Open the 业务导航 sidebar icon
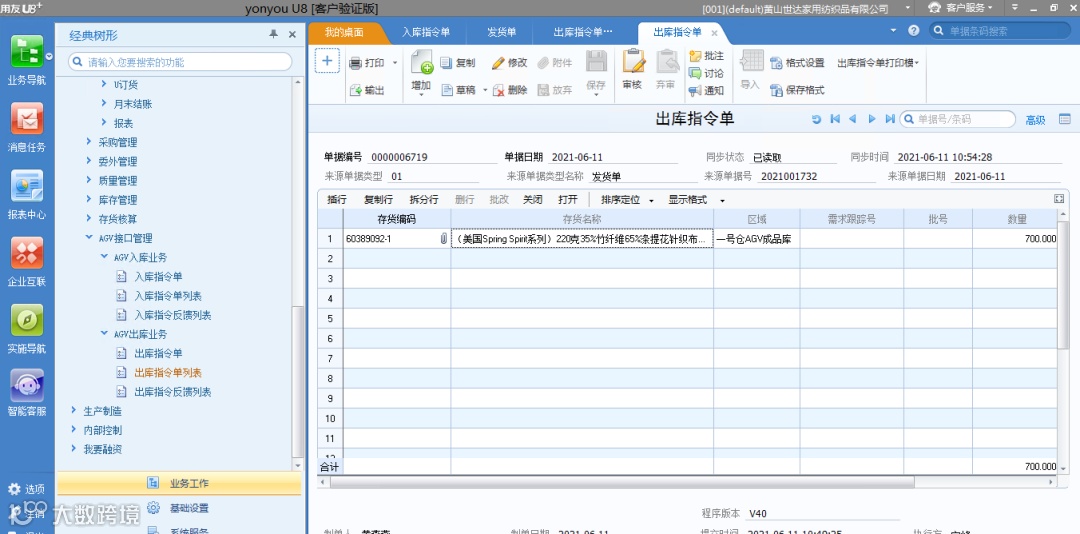 coord(27,52)
